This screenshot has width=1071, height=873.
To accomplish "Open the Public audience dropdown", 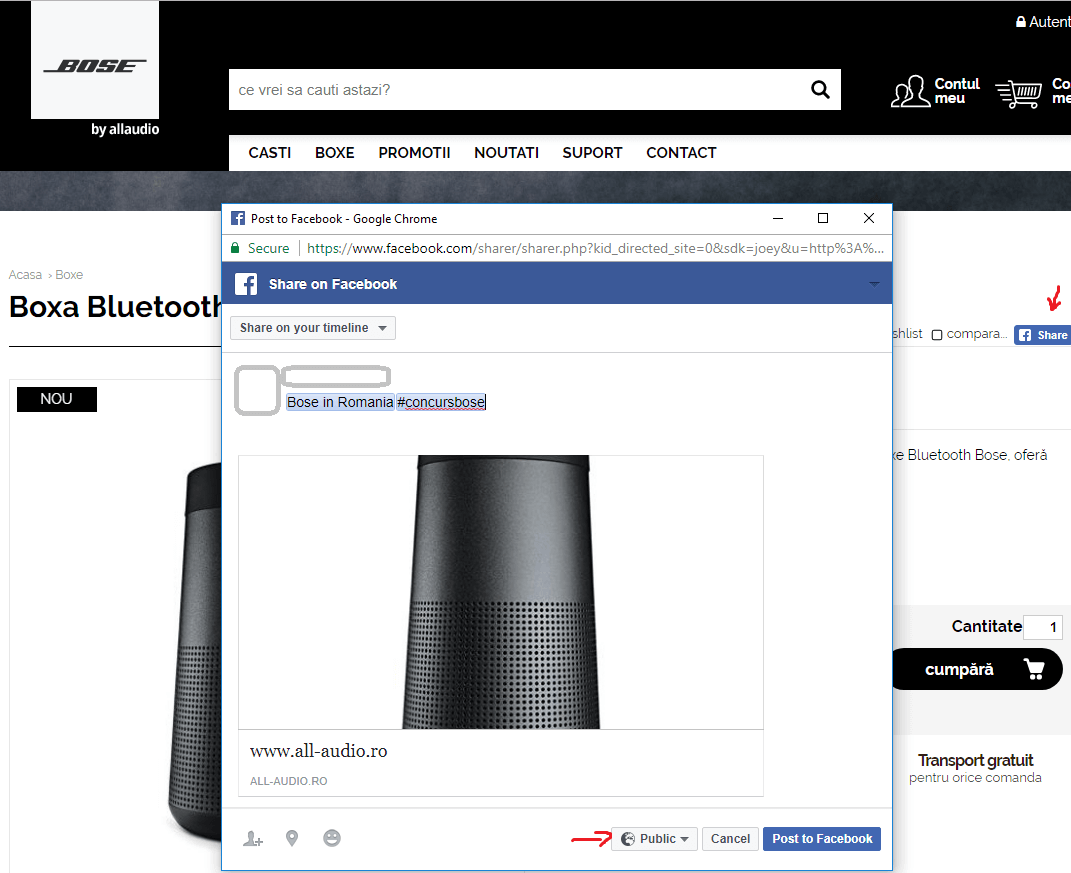I will [x=655, y=839].
